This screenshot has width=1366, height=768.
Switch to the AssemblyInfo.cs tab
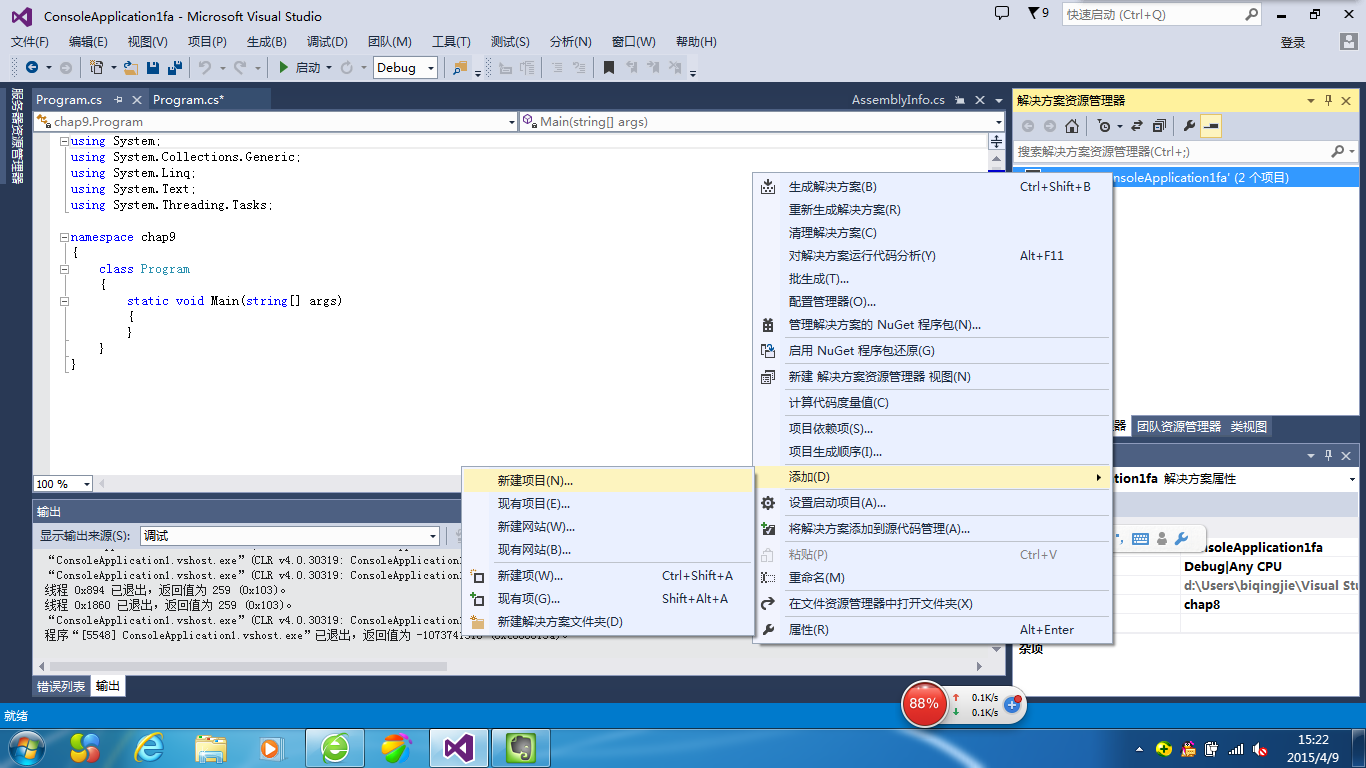tap(898, 100)
